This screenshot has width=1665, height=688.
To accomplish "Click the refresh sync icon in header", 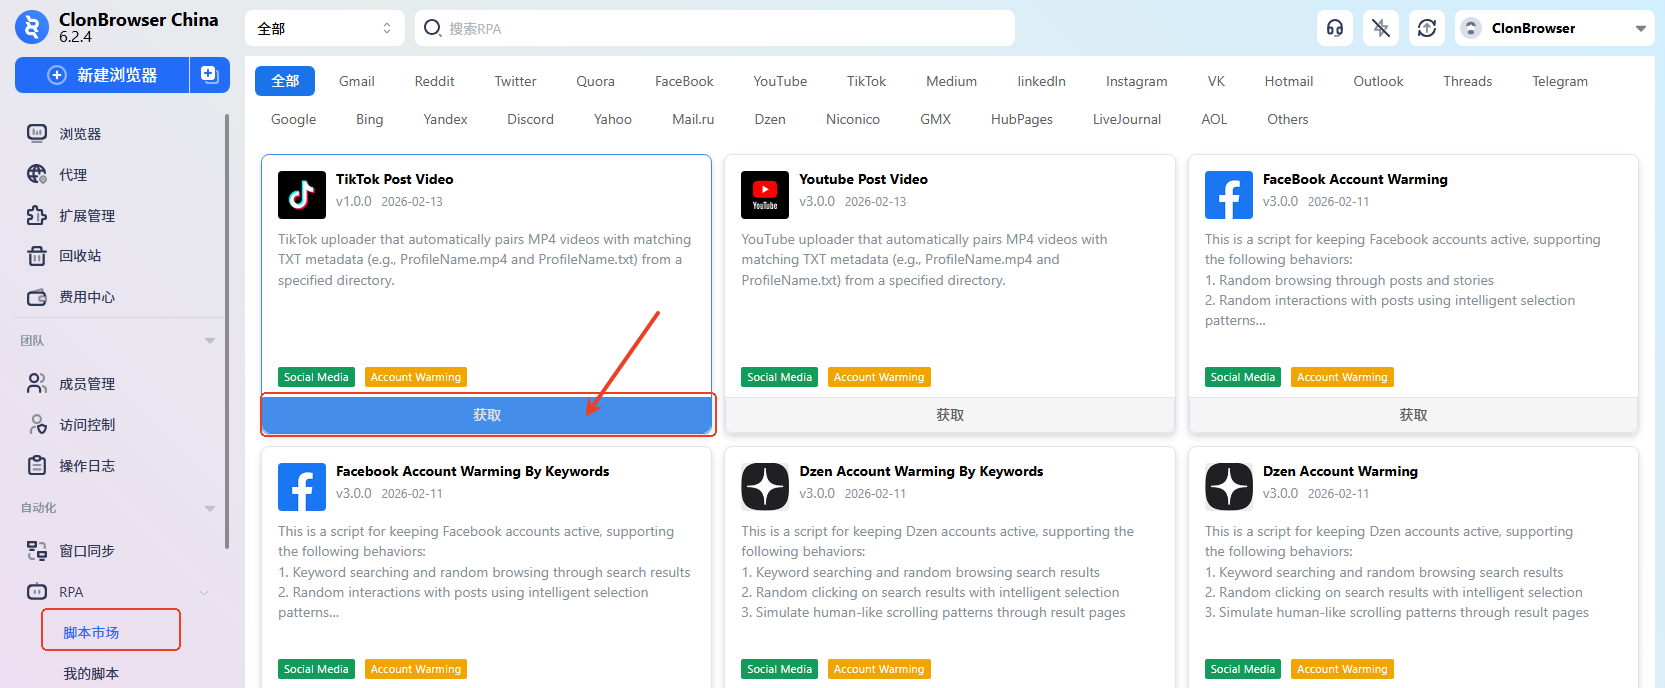I will pyautogui.click(x=1427, y=28).
